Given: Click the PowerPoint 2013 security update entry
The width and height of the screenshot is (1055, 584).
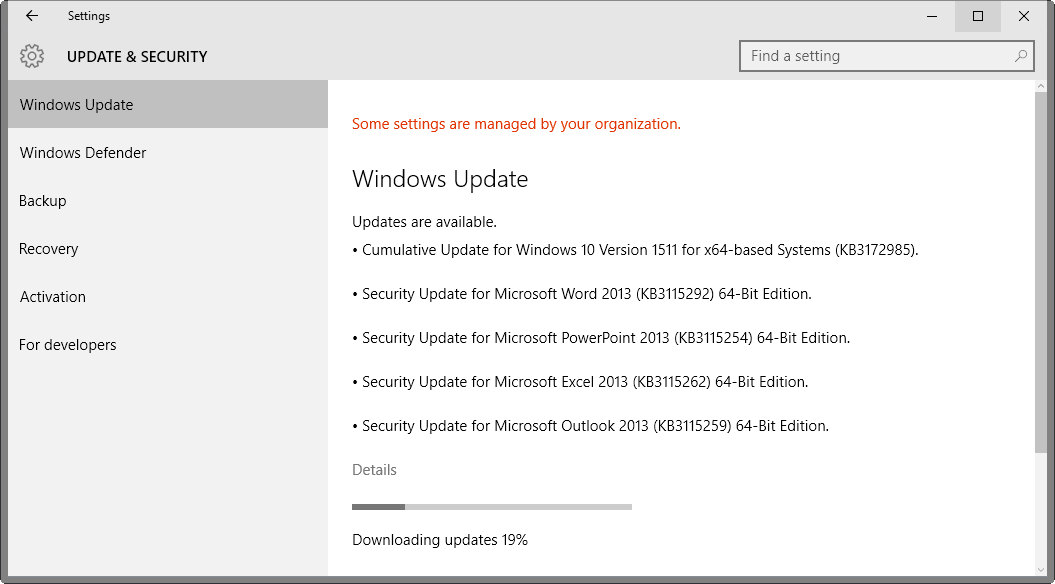Looking at the screenshot, I should pos(601,338).
